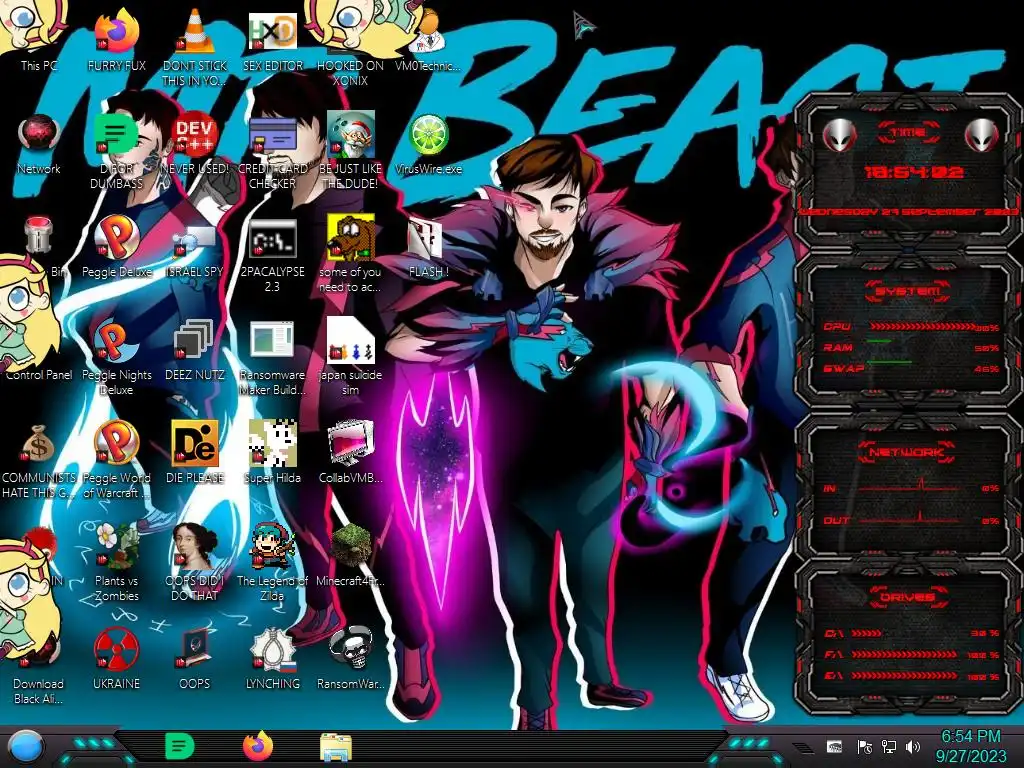Launch Peggle Deluxe shortcut
The height and width of the screenshot is (768, 1024).
tap(116, 247)
